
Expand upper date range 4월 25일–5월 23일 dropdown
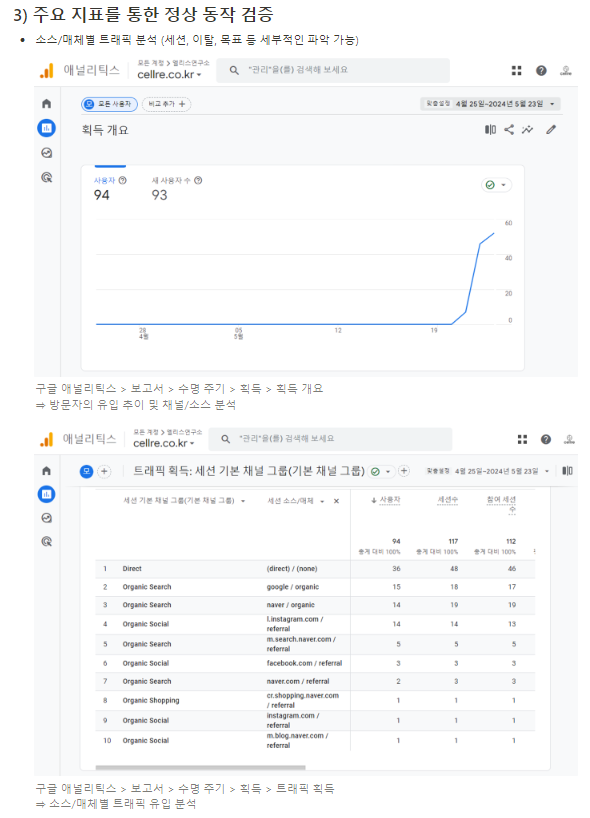coord(490,104)
